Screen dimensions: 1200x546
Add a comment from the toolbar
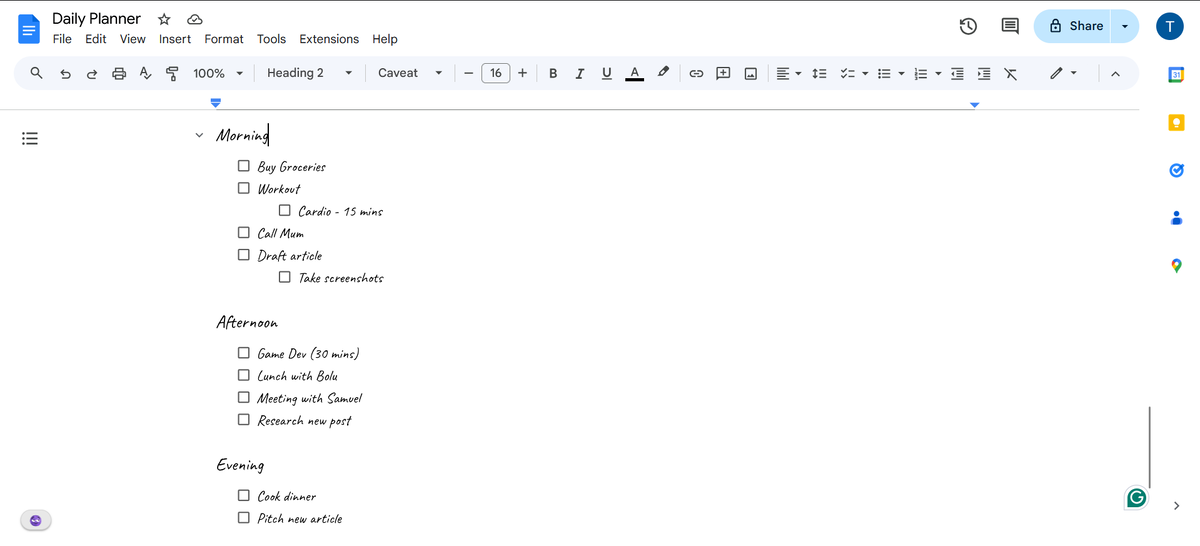click(x=723, y=73)
